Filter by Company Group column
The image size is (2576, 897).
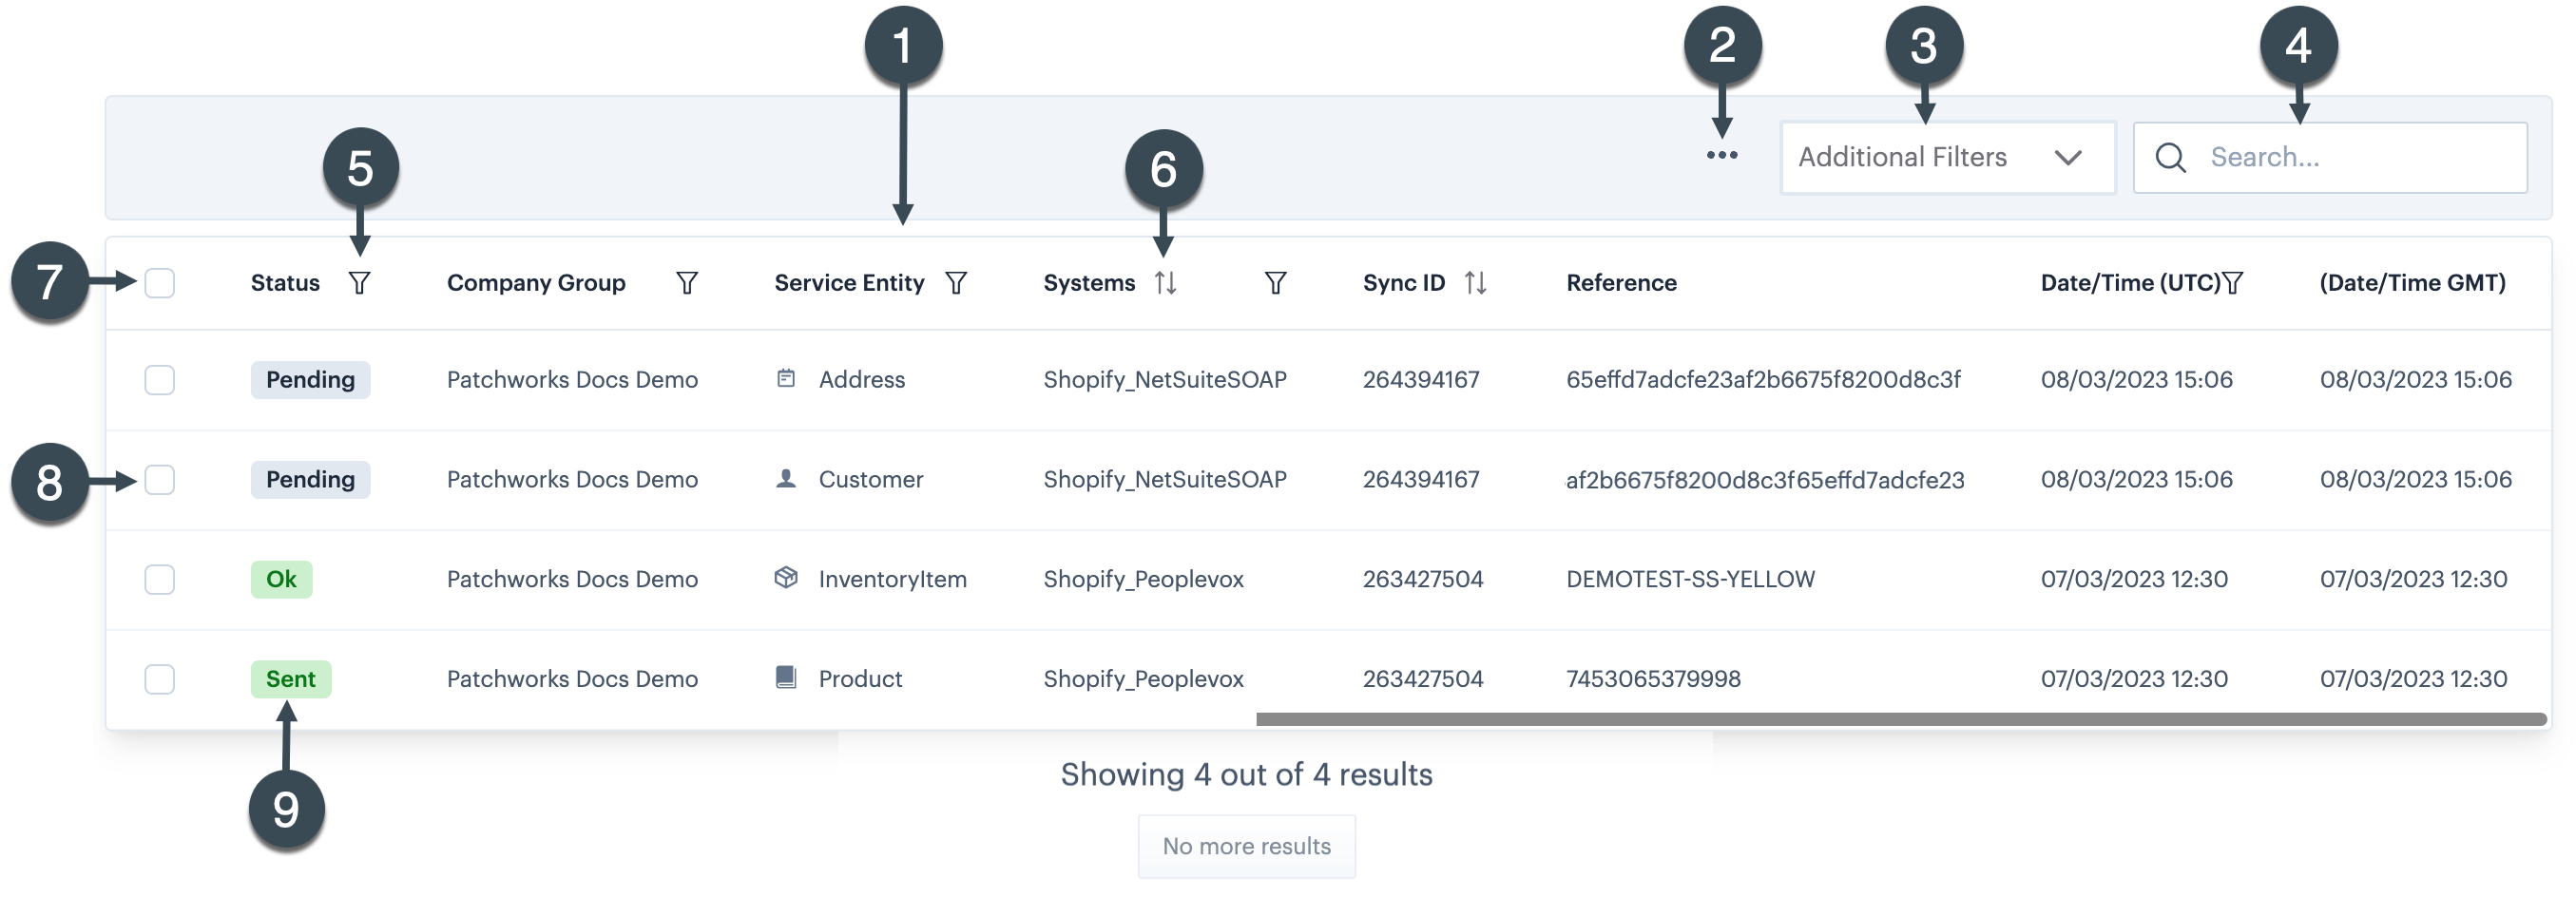(x=686, y=283)
